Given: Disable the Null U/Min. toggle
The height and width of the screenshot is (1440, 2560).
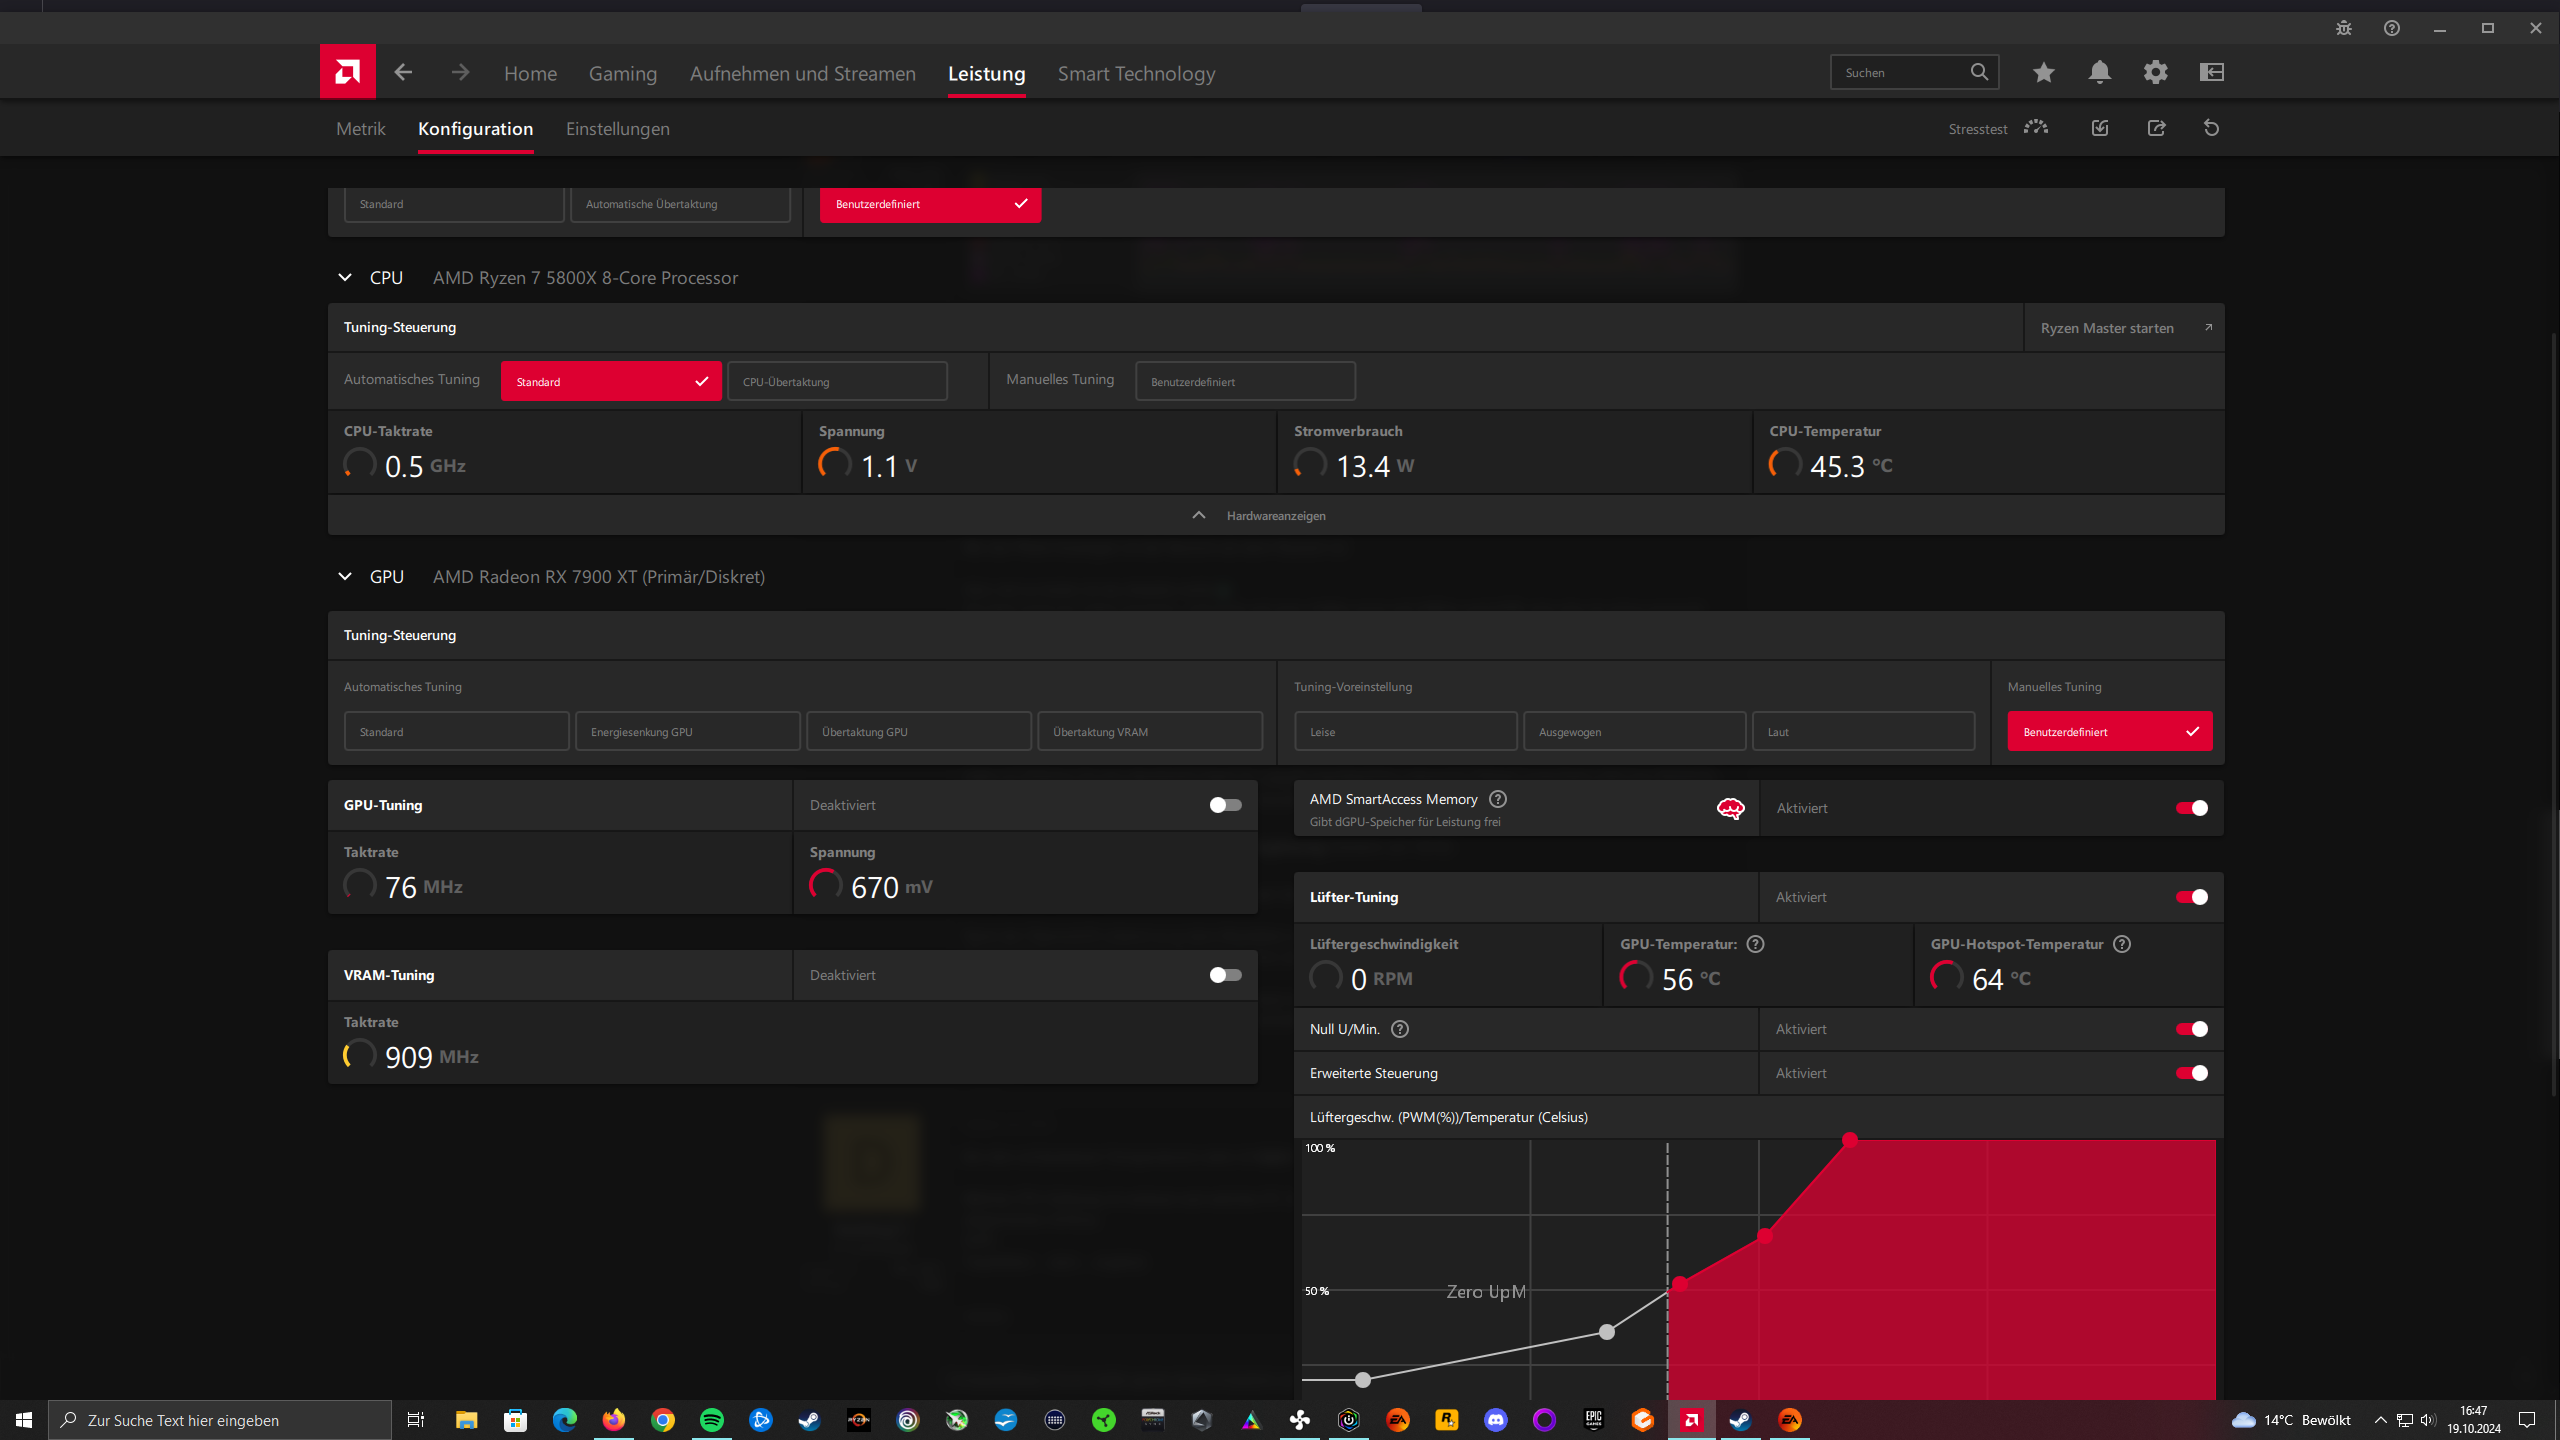Looking at the screenshot, I should tap(2191, 1029).
